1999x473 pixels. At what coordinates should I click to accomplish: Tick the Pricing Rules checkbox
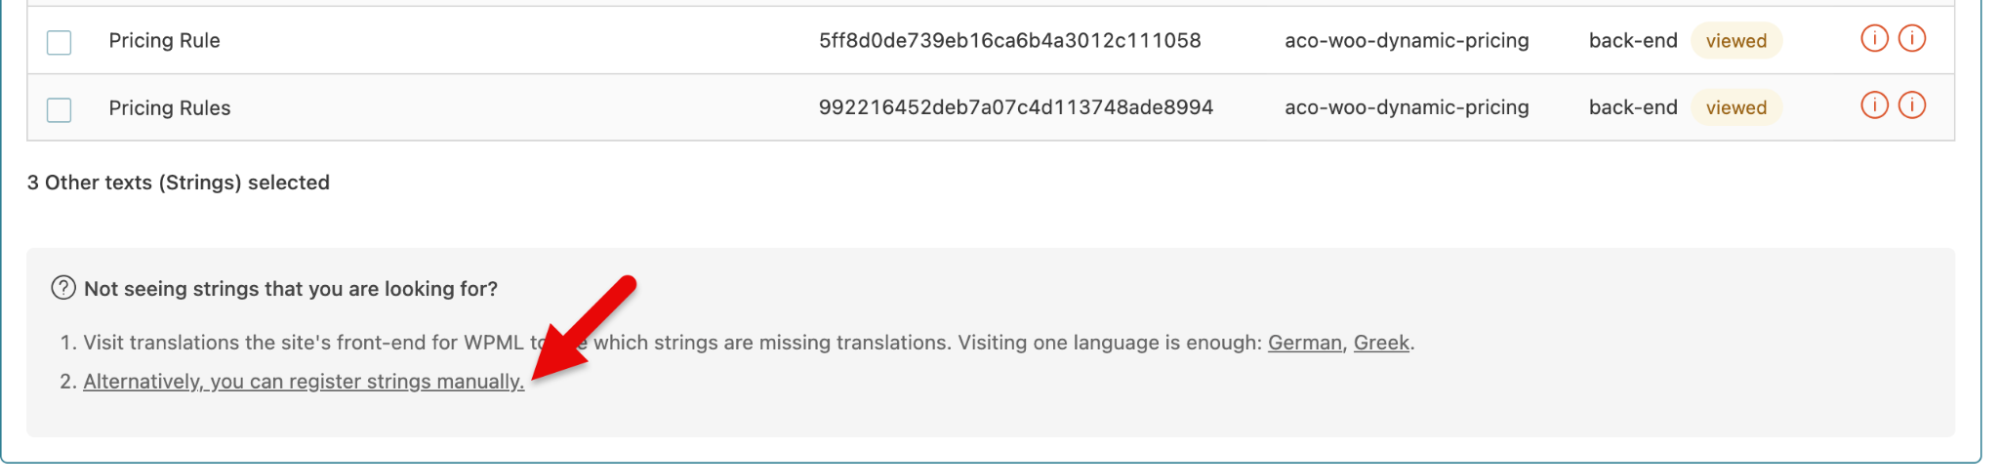pyautogui.click(x=59, y=109)
